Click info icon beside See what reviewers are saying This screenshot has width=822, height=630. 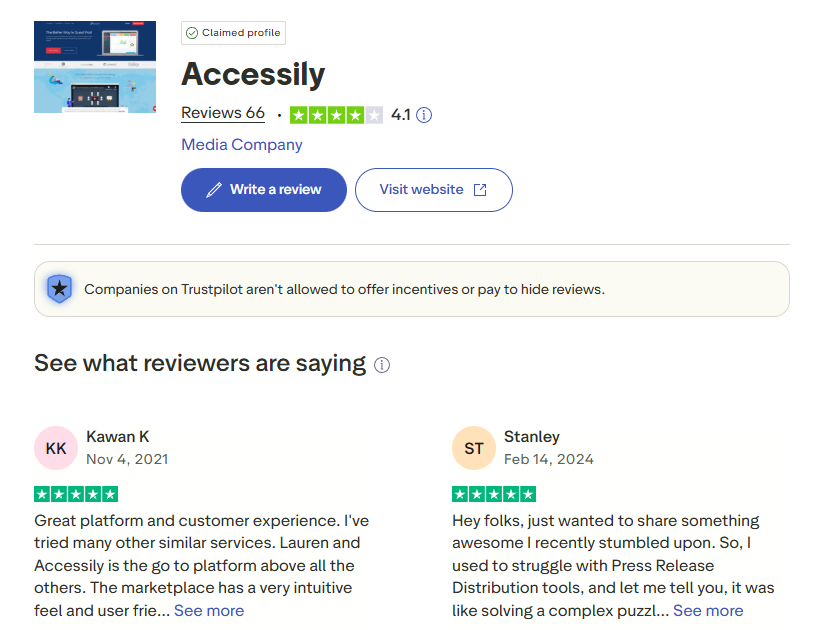(x=382, y=365)
